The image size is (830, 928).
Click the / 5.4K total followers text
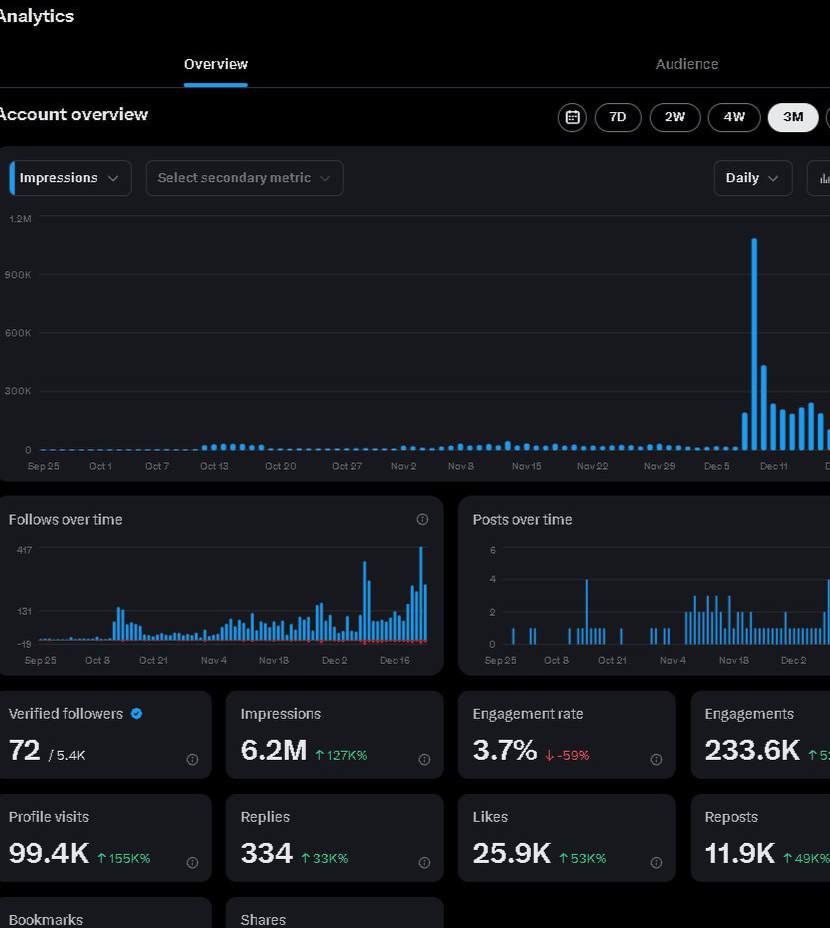coord(67,755)
